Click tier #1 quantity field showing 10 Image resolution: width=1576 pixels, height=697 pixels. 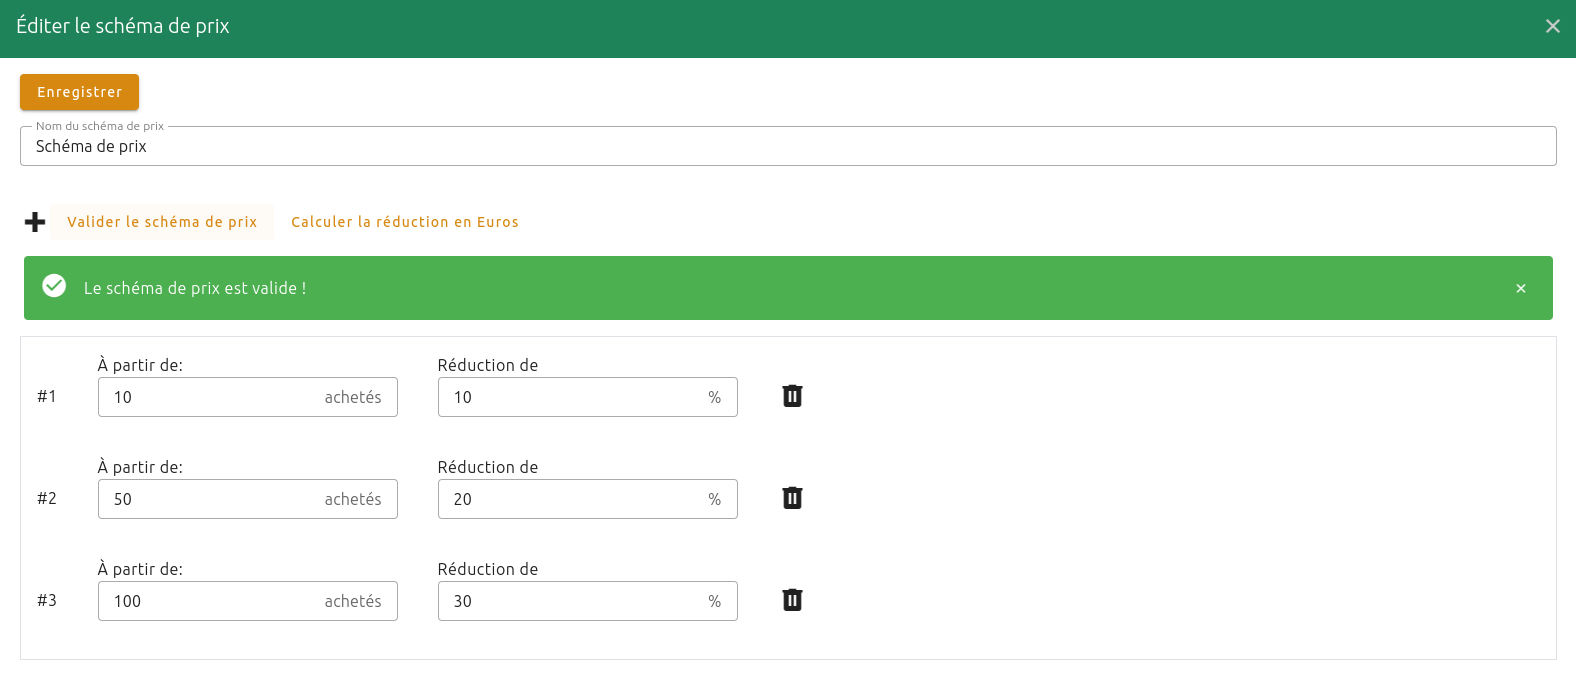point(210,397)
